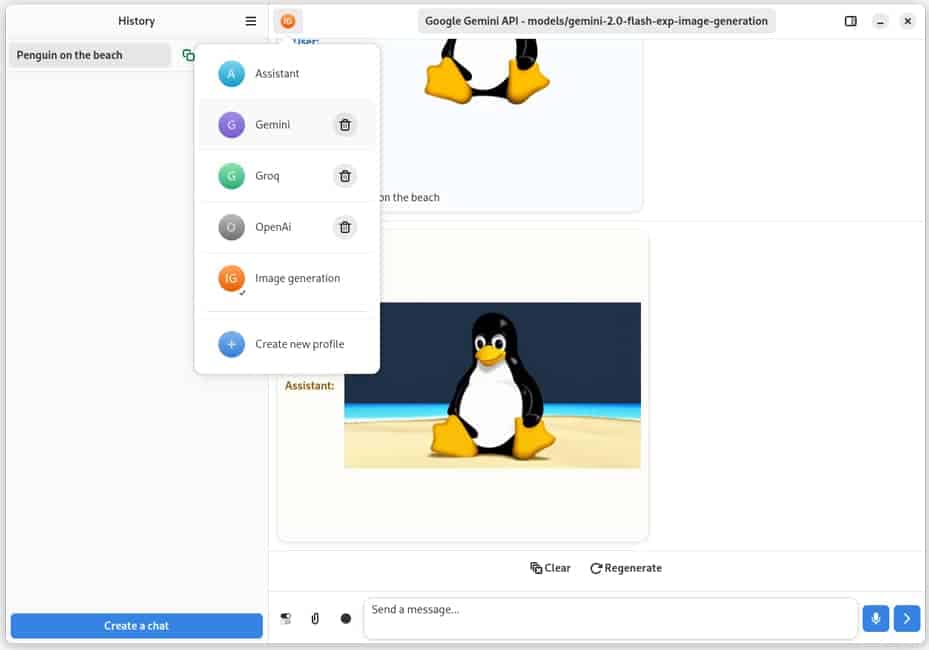Click the copy icon beside Penguin on the beach
Screen dimensions: 929x650
(x=188, y=55)
